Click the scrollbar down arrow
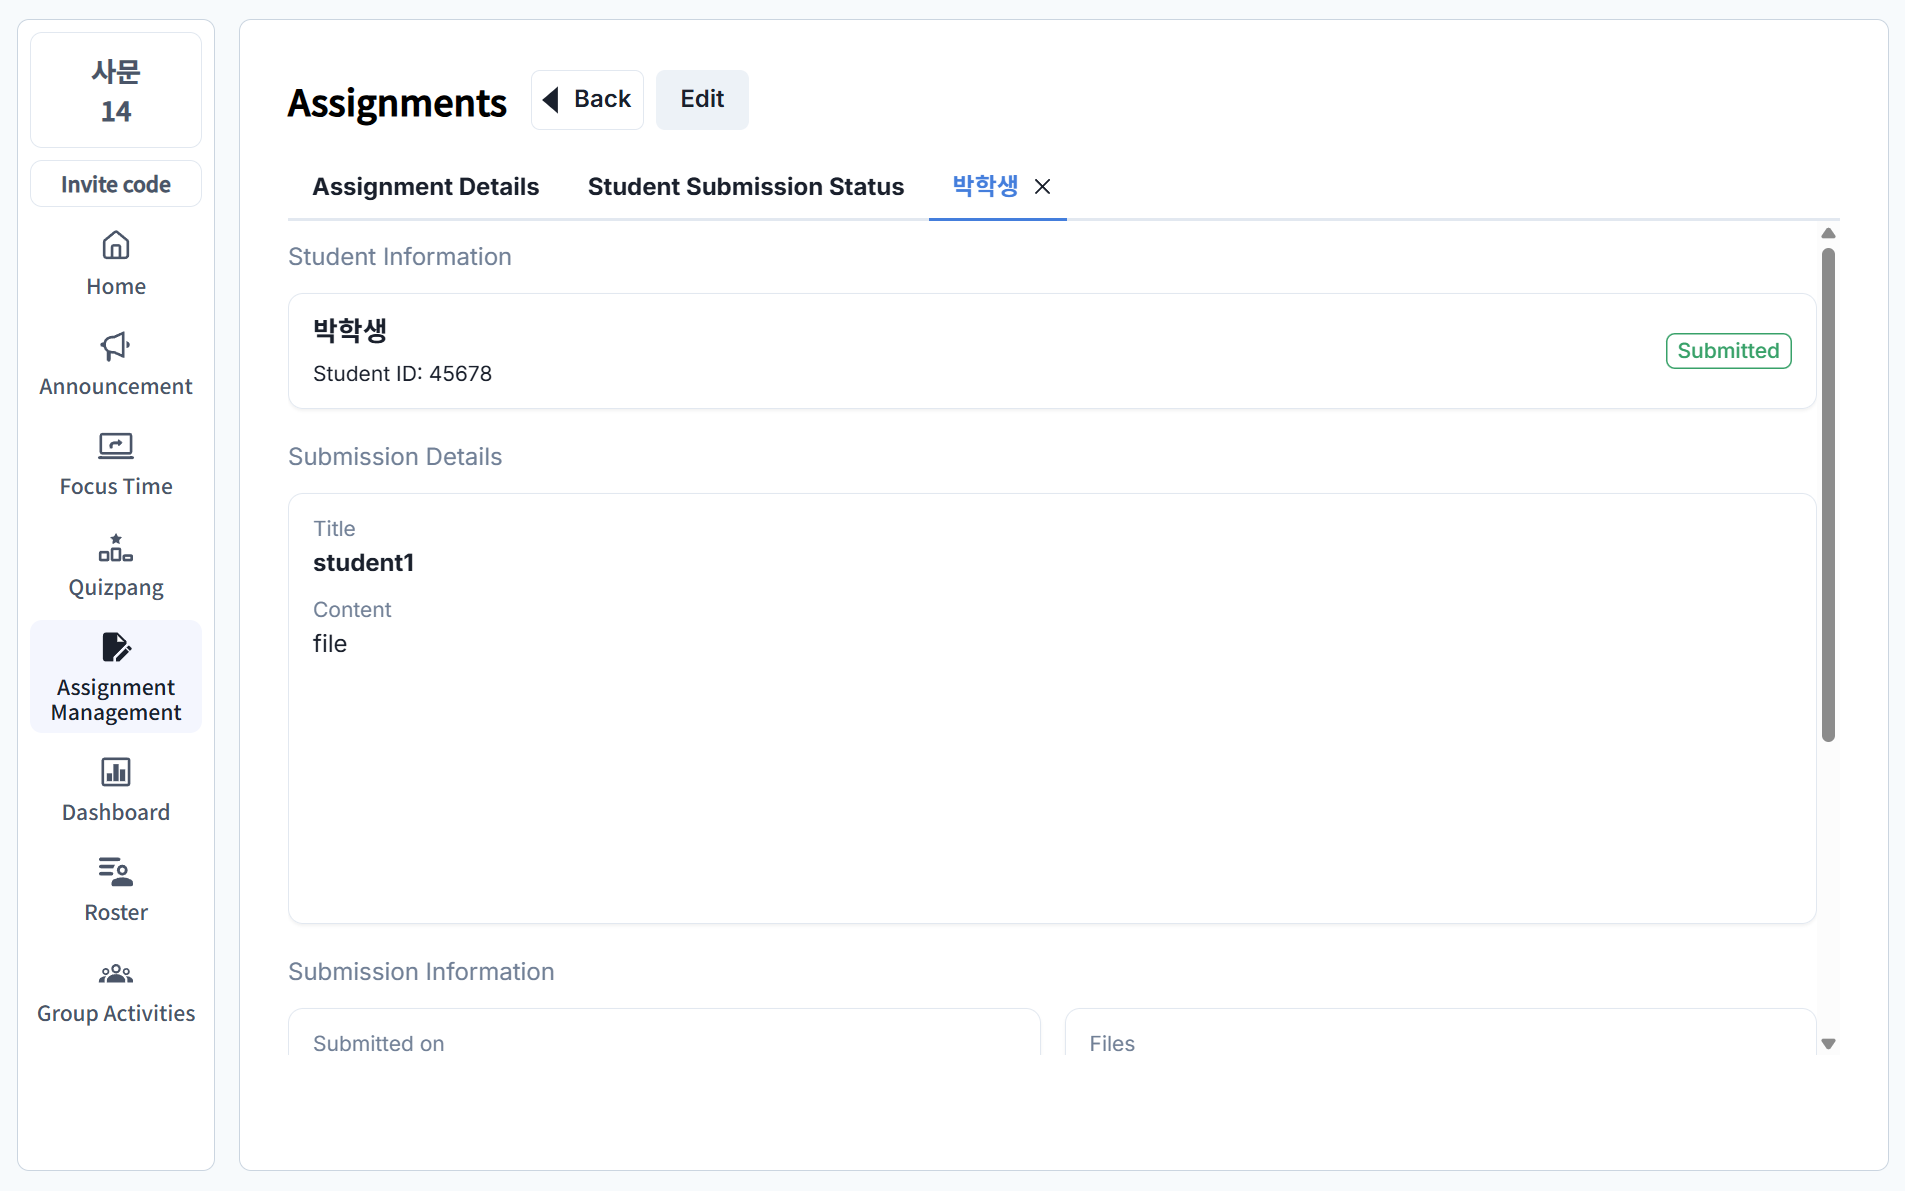This screenshot has height=1191, width=1905. pos(1828,1043)
